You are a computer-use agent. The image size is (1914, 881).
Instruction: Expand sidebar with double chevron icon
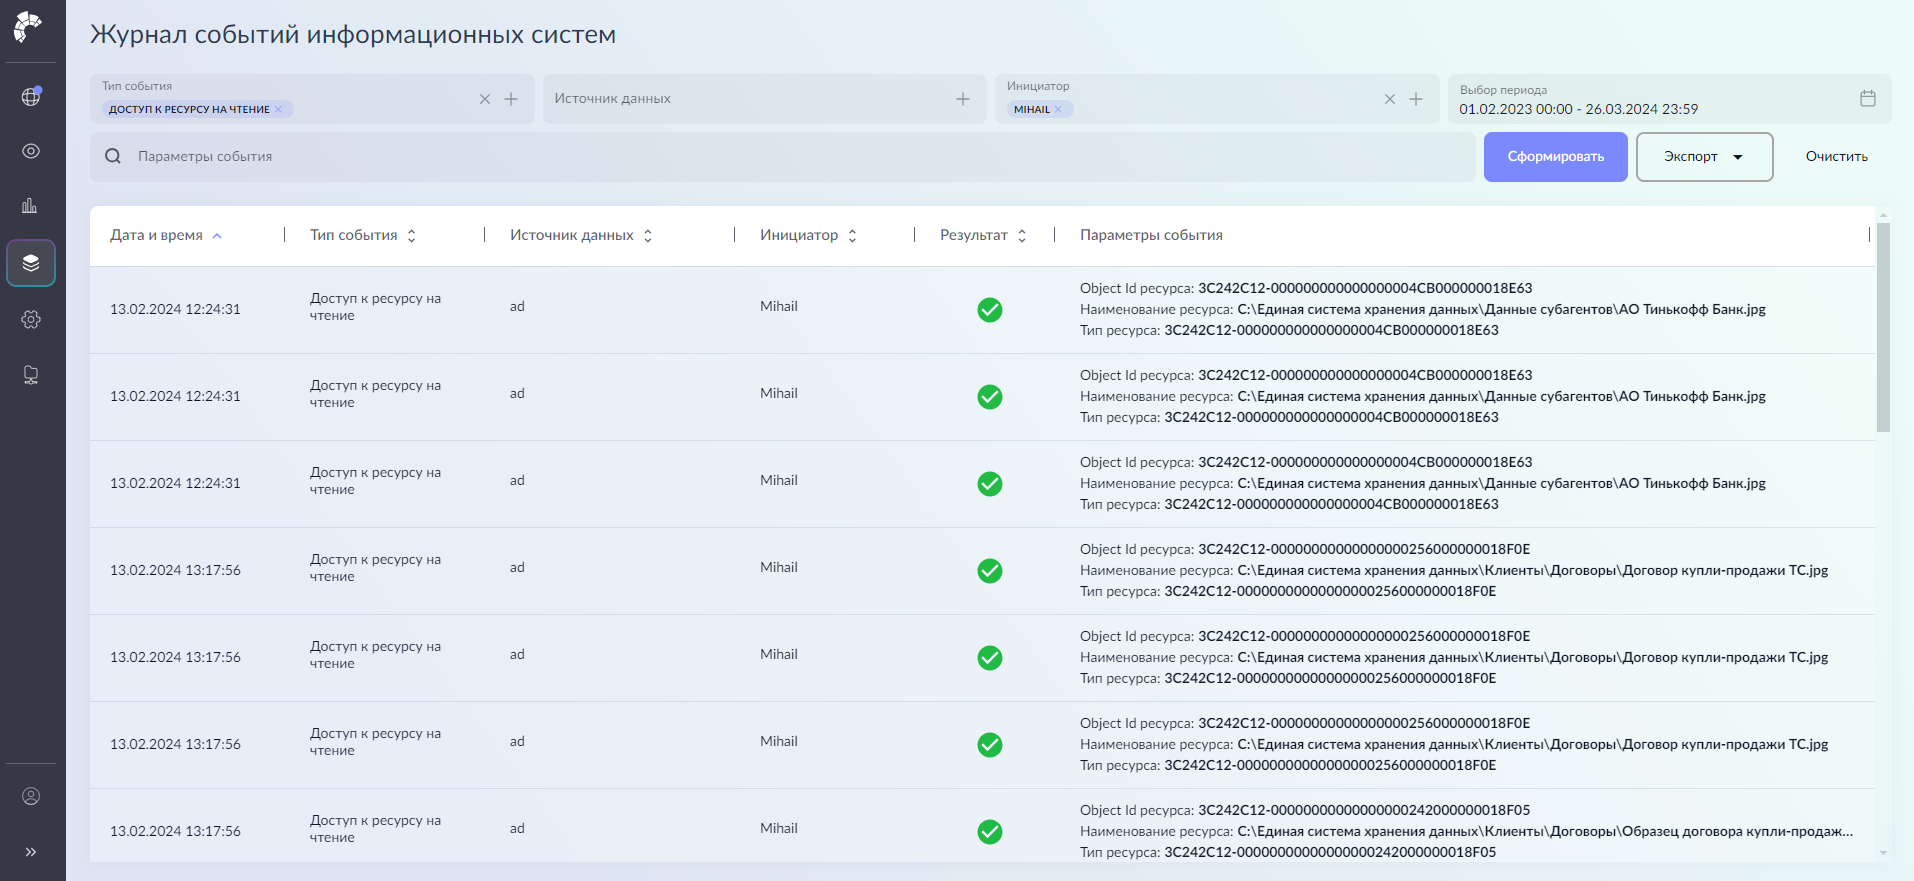[31, 852]
